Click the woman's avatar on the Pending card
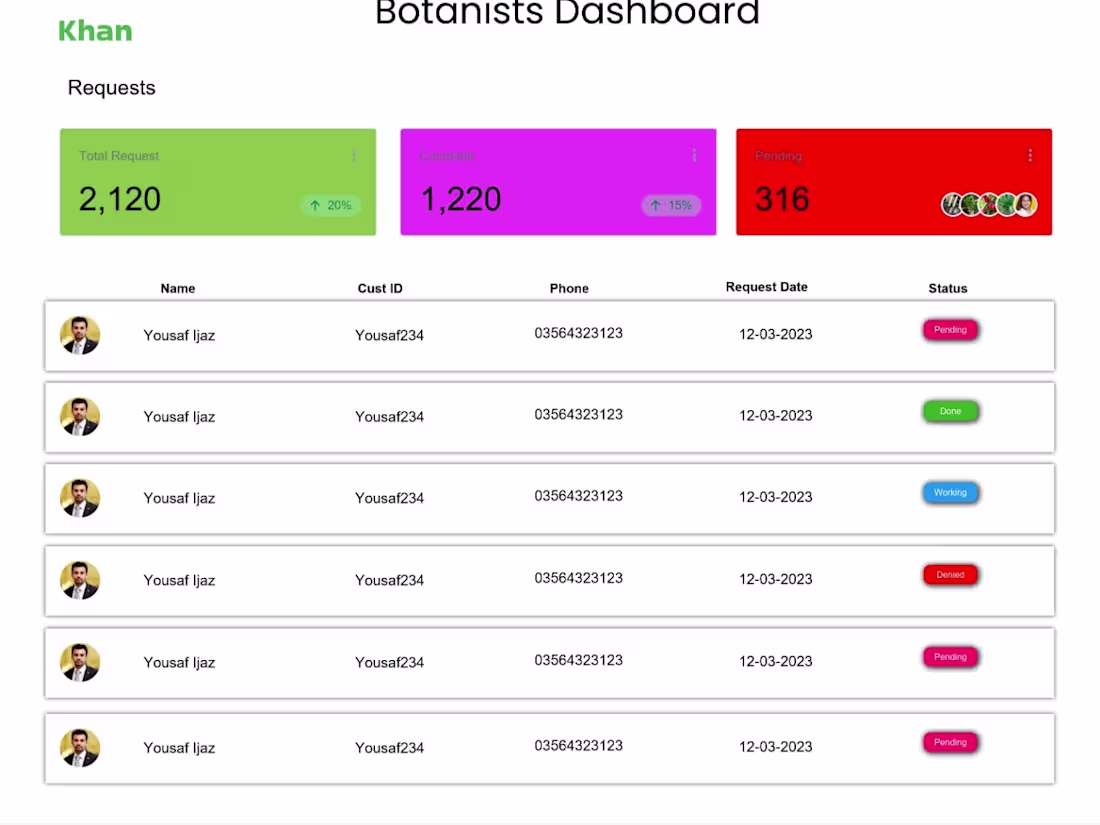This screenshot has width=1100, height=825. coord(1023,204)
